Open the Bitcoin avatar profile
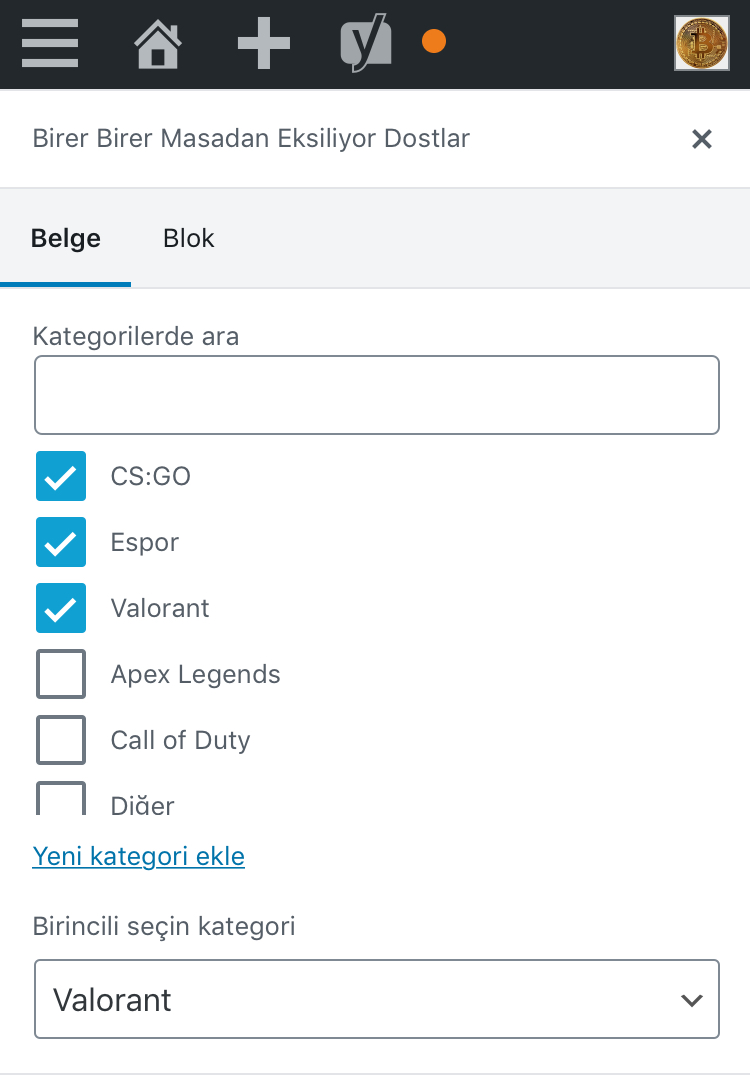The height and width of the screenshot is (1085, 750). 702,43
